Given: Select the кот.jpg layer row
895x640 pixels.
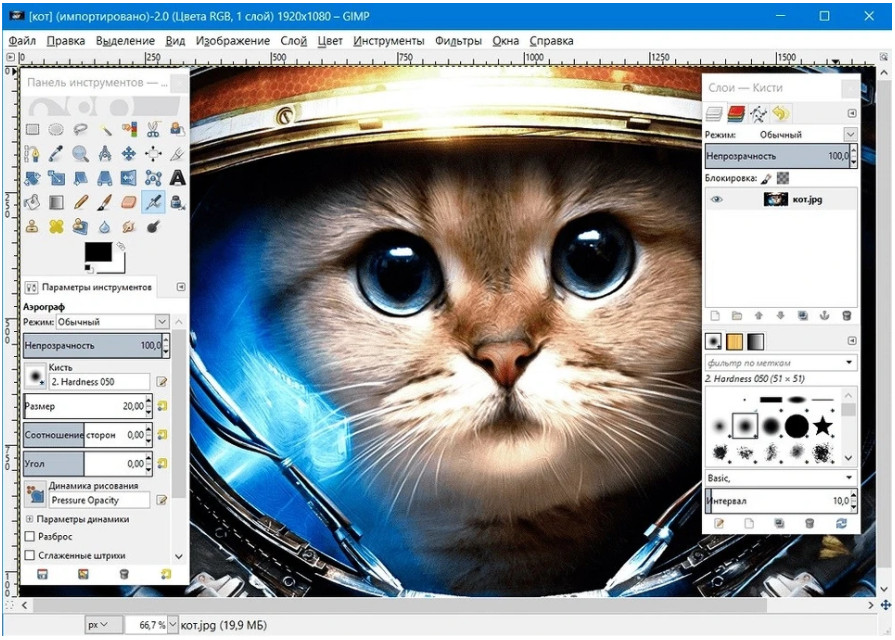Looking at the screenshot, I should pos(781,199).
